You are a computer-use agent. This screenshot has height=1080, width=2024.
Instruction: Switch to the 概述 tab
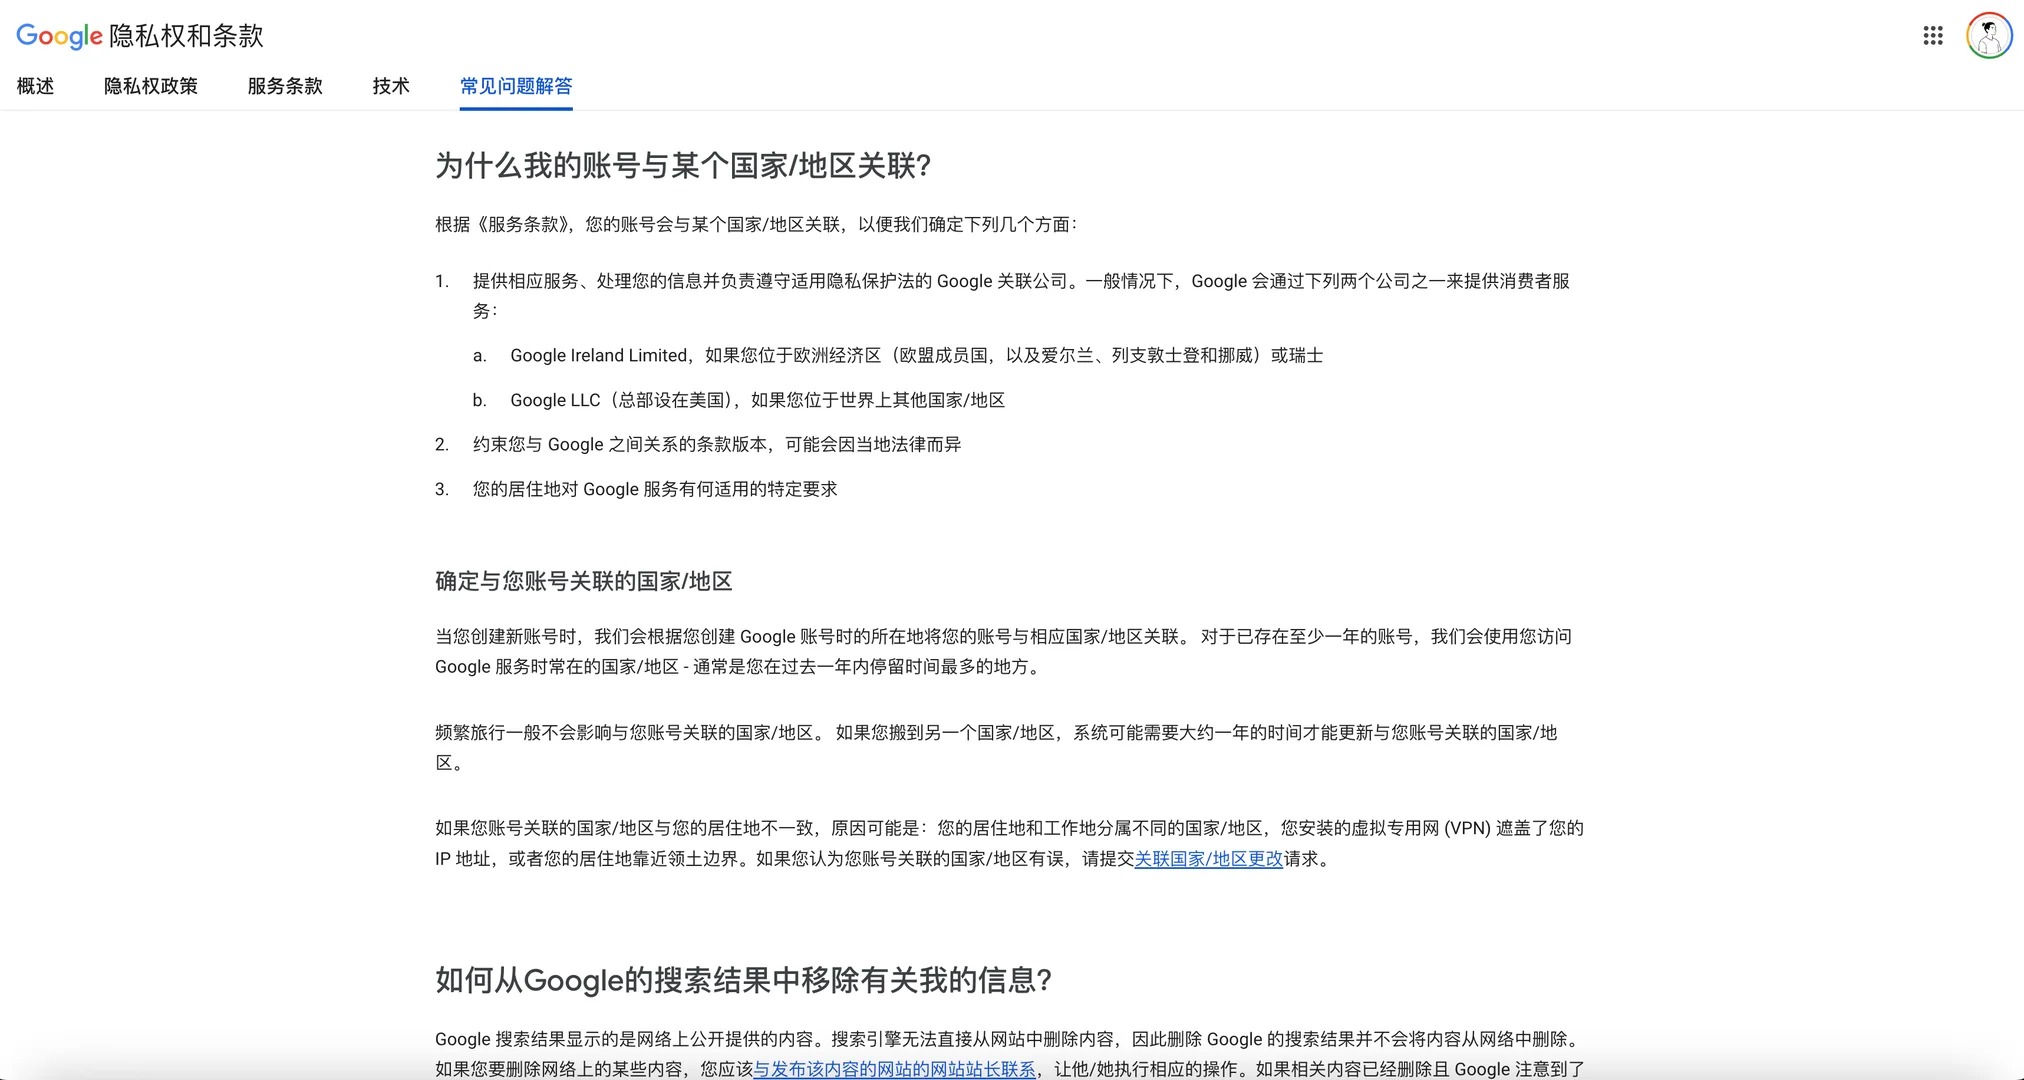point(35,86)
